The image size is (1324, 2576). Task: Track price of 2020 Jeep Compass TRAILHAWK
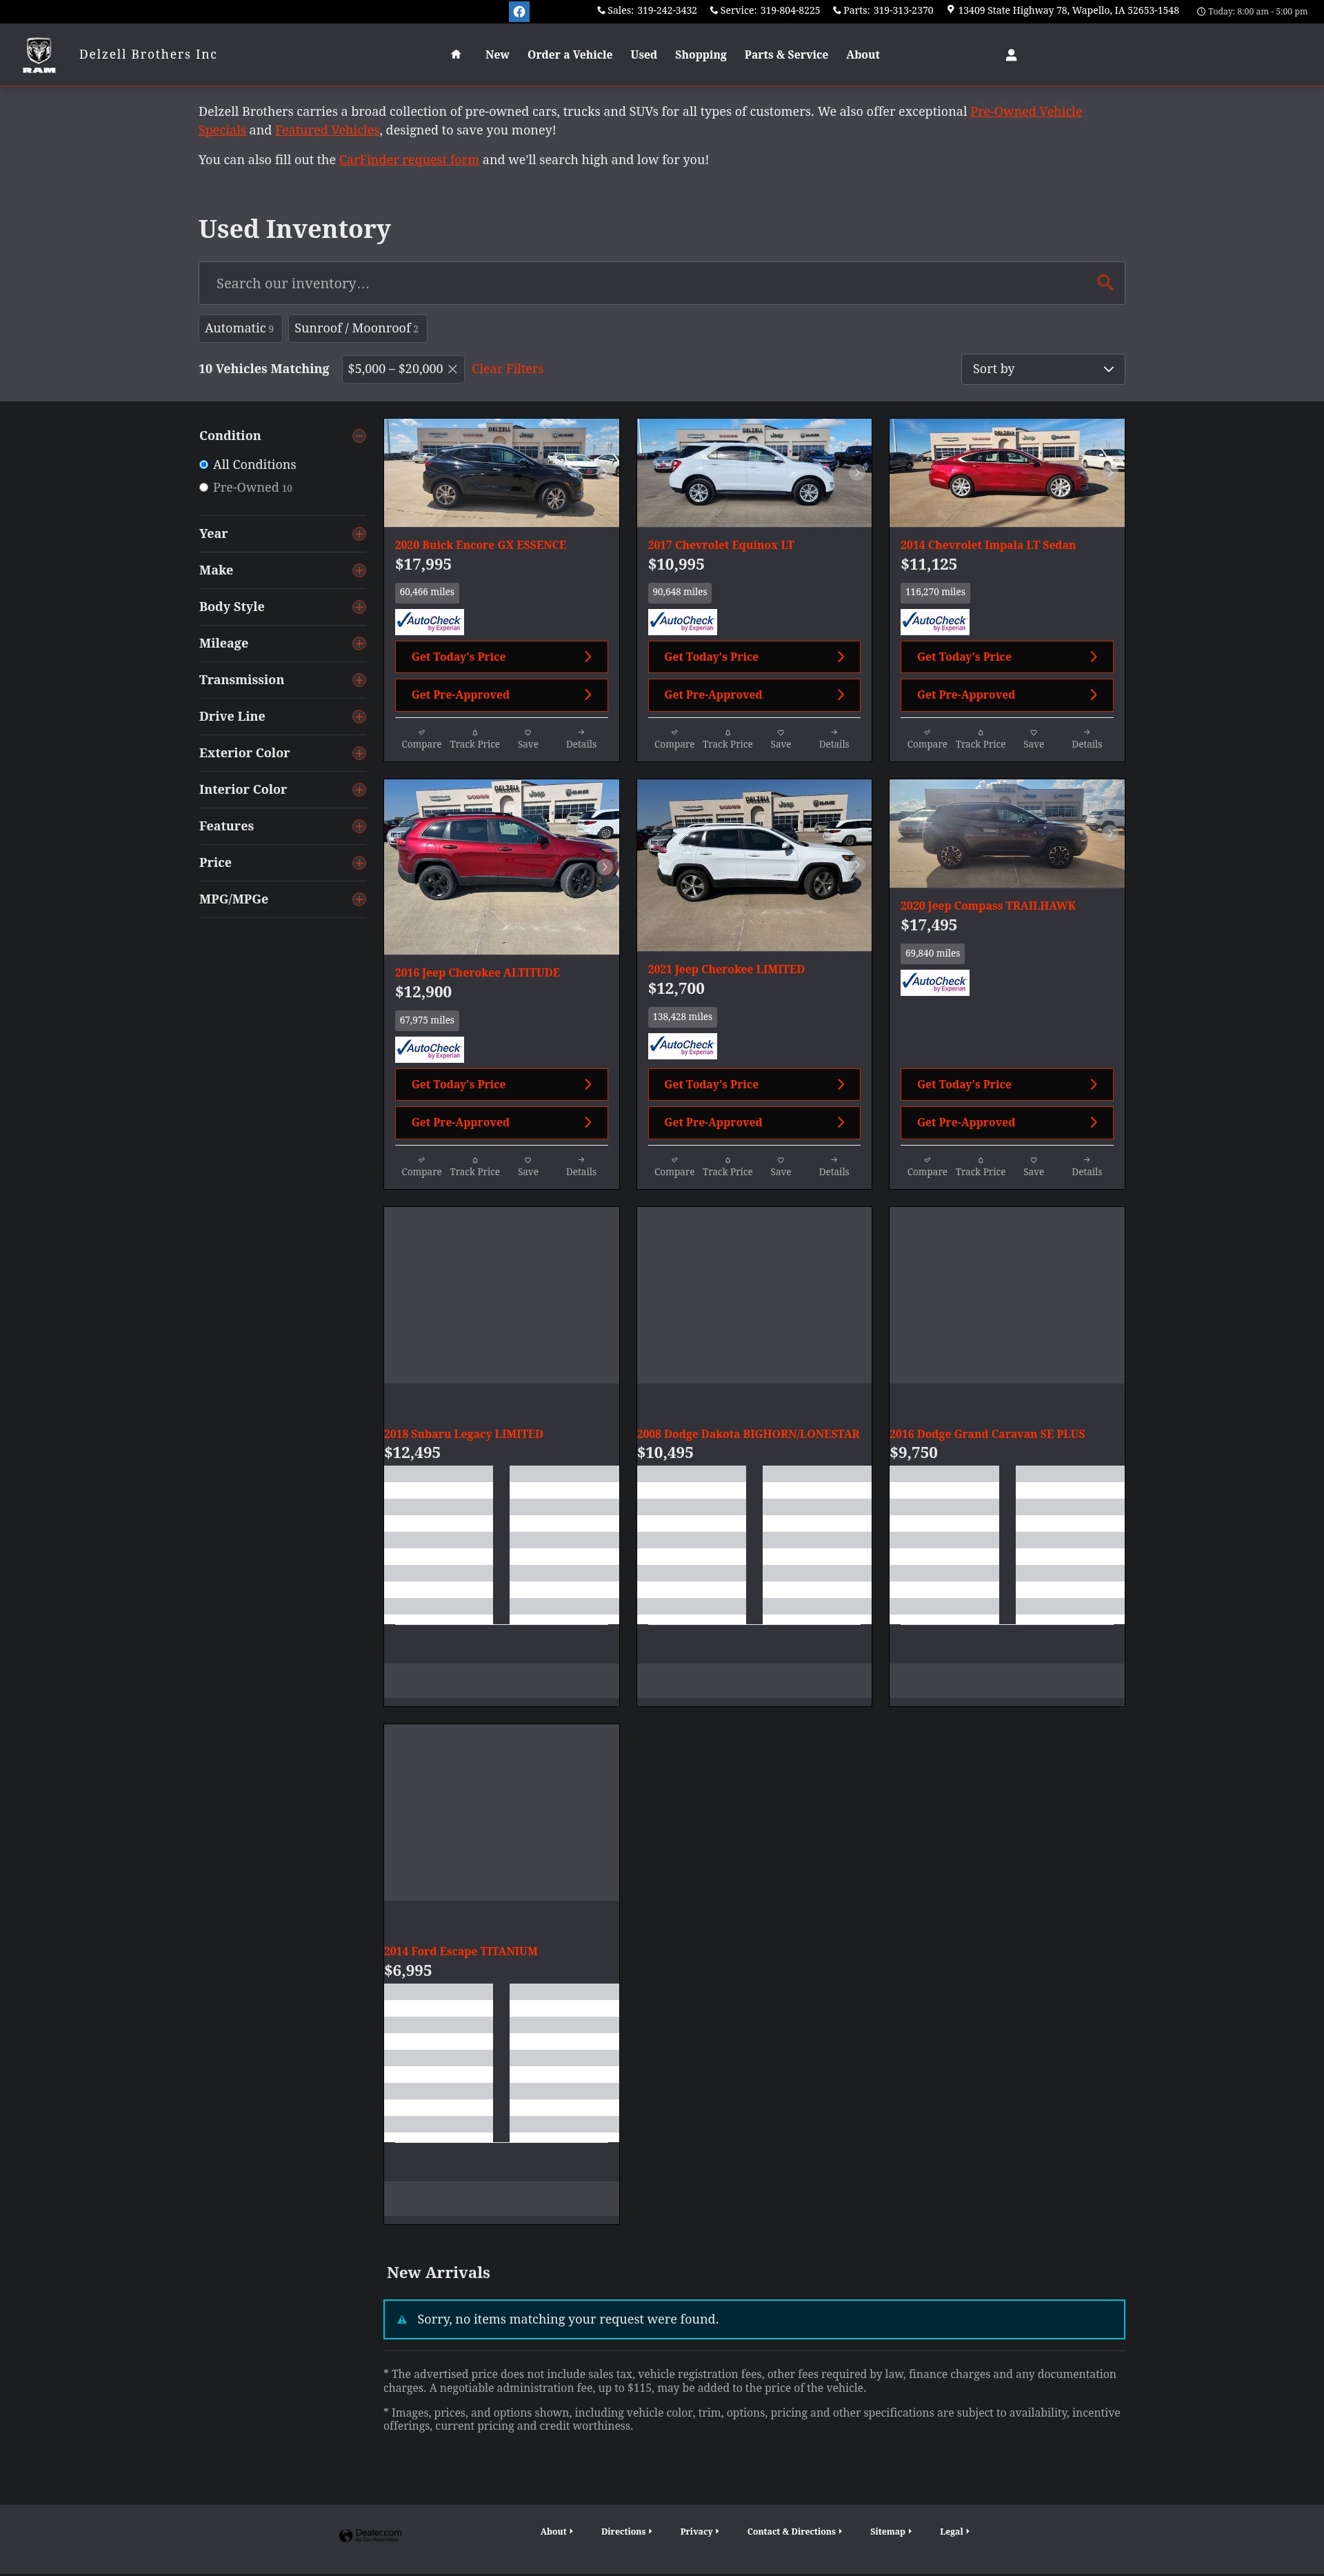point(980,1166)
